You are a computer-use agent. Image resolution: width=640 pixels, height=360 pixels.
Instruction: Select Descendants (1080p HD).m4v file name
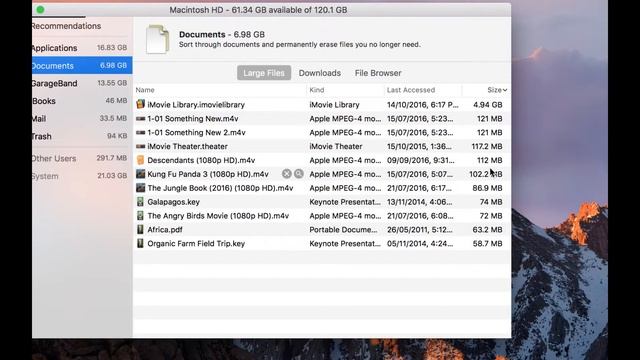(x=201, y=160)
